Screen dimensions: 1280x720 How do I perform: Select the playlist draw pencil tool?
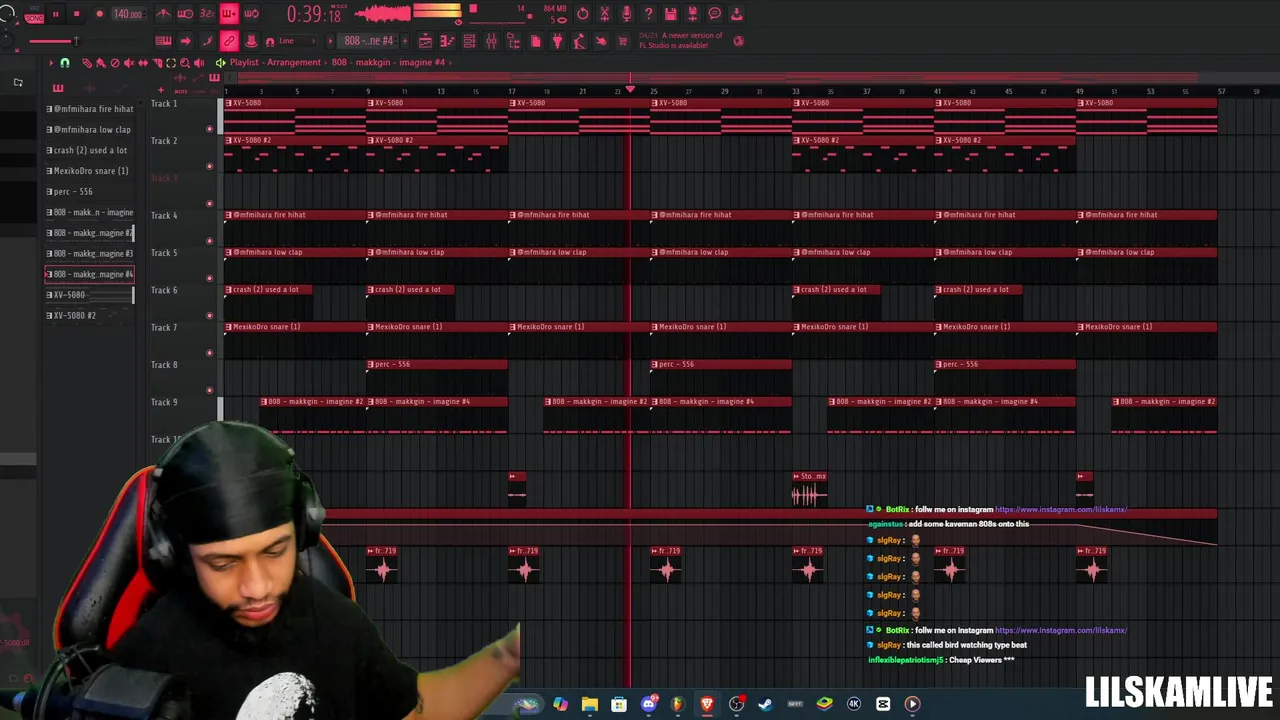pyautogui.click(x=87, y=62)
